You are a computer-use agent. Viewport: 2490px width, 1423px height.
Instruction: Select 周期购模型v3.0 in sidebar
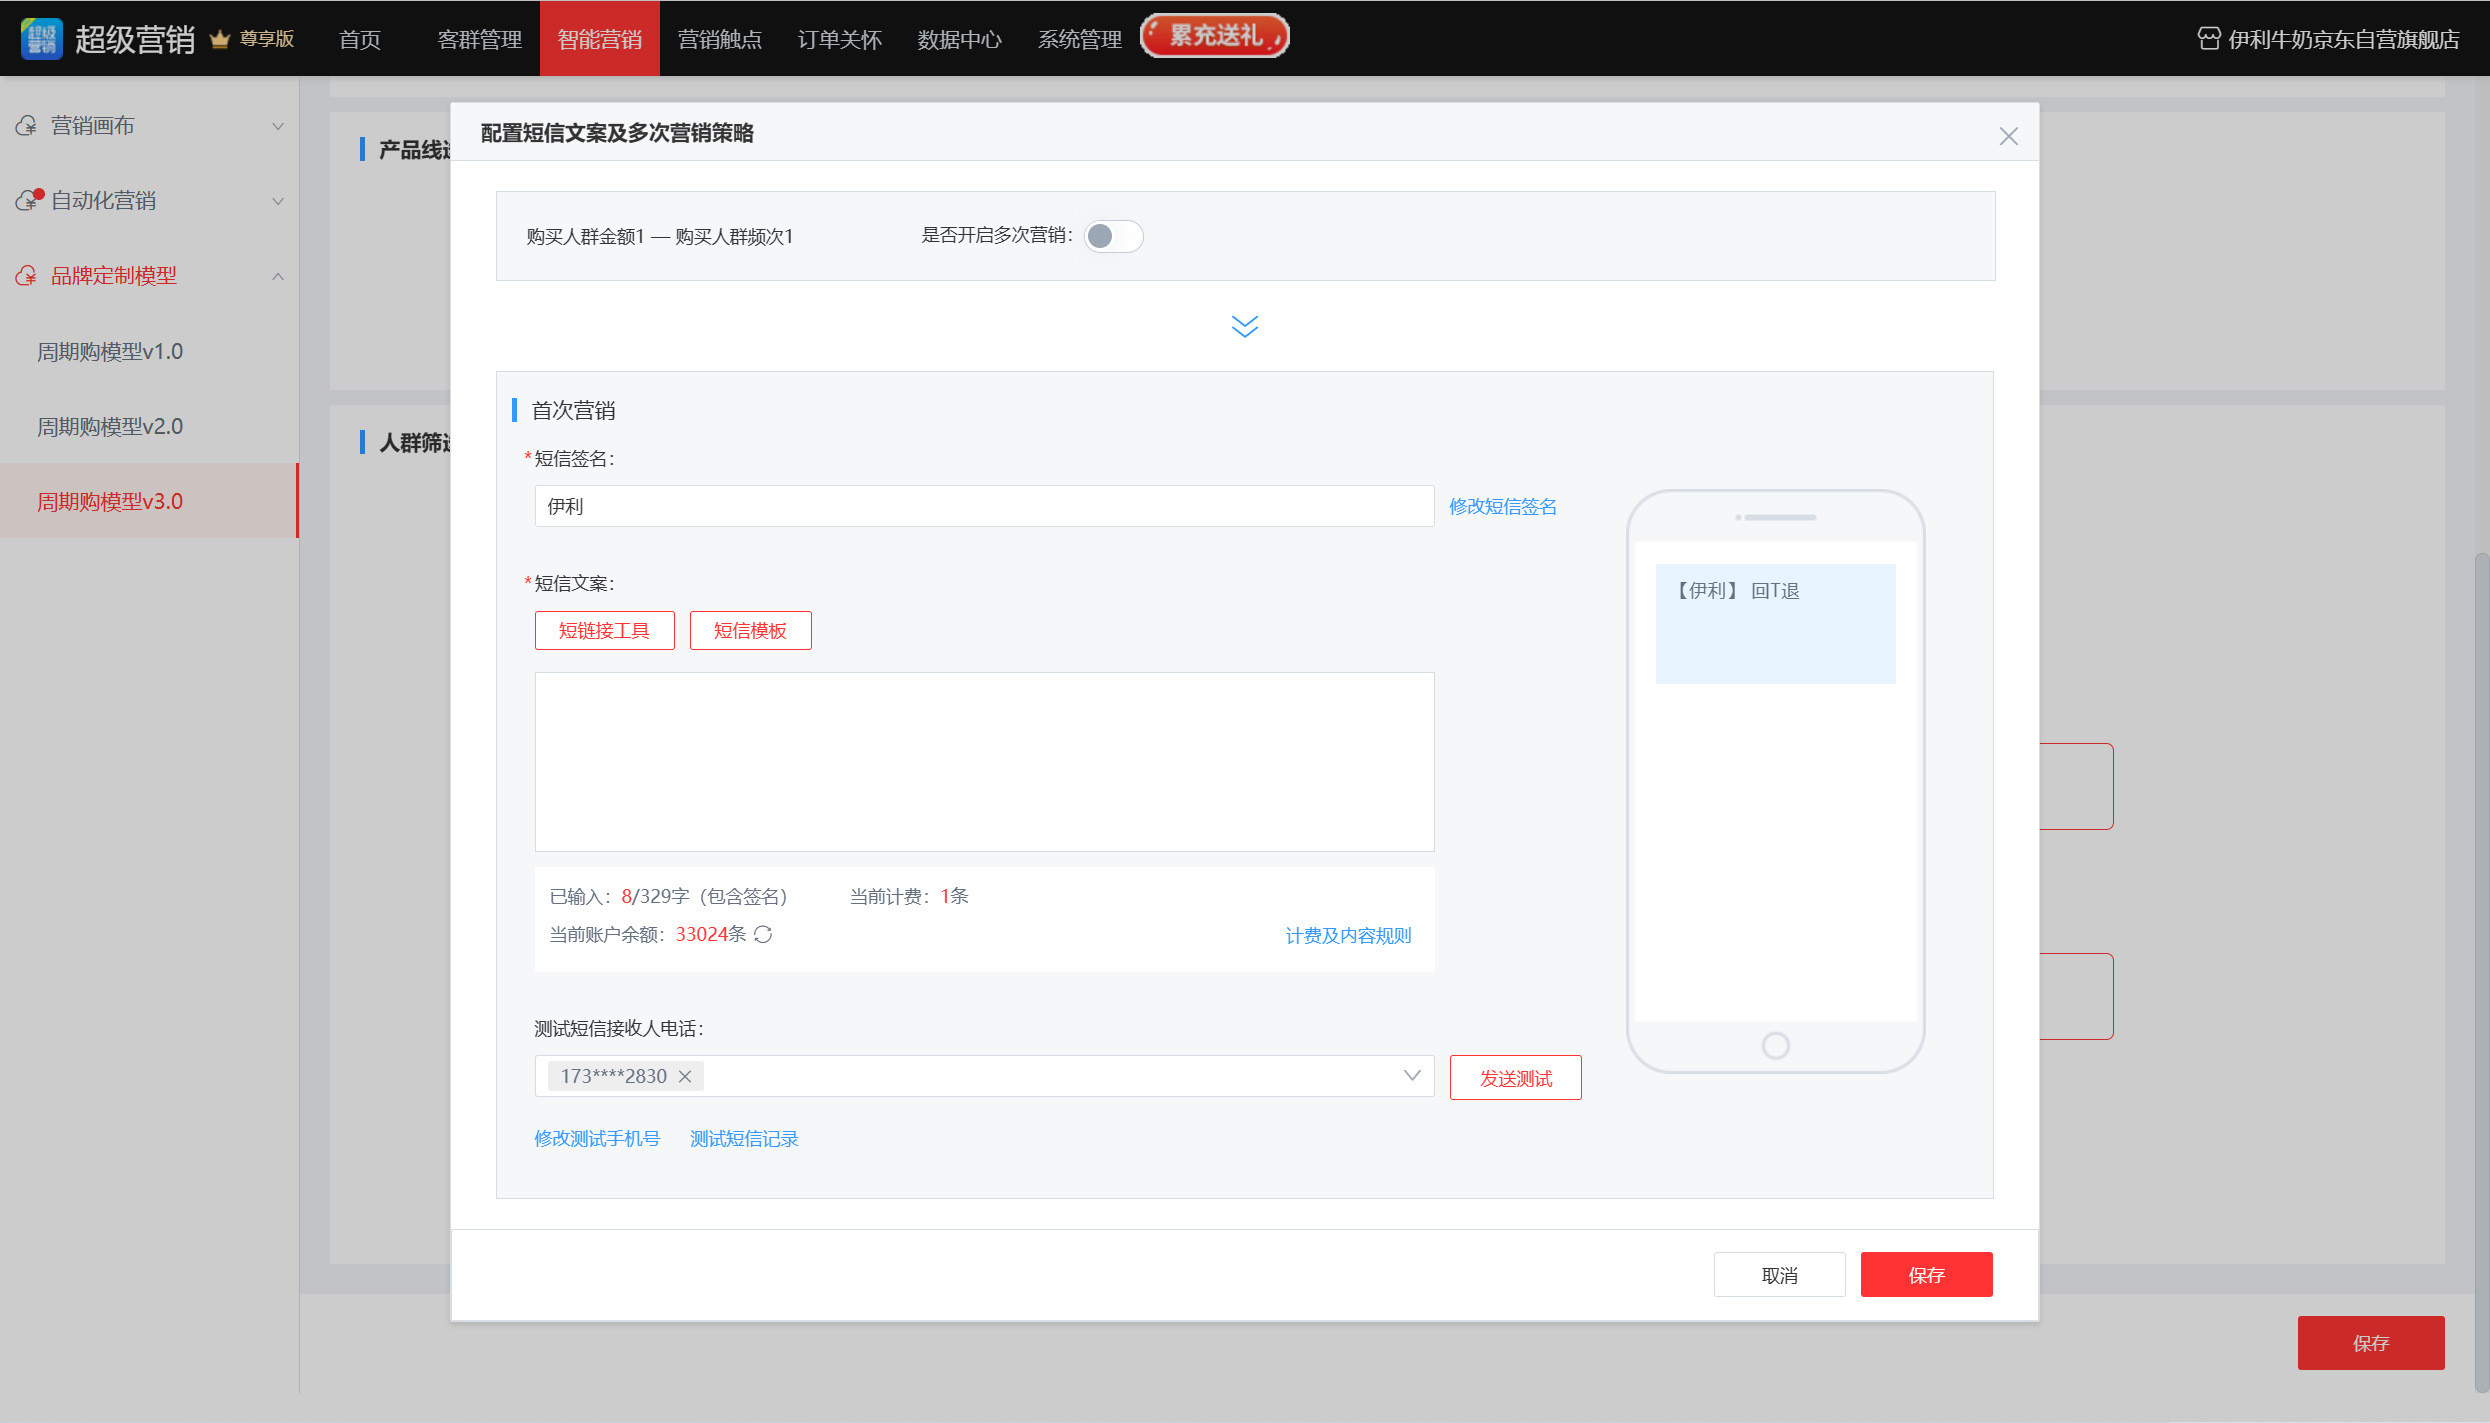click(150, 501)
